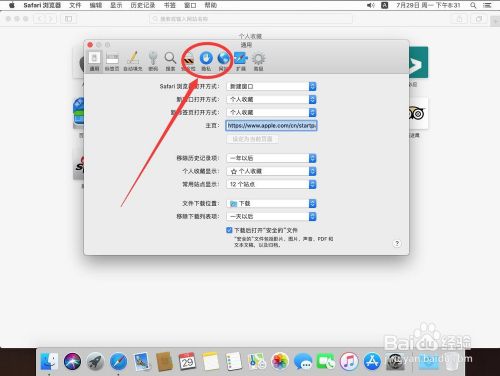The height and width of the screenshot is (376, 500).
Task: Open Photos in the Dock
Action: pos(280,361)
